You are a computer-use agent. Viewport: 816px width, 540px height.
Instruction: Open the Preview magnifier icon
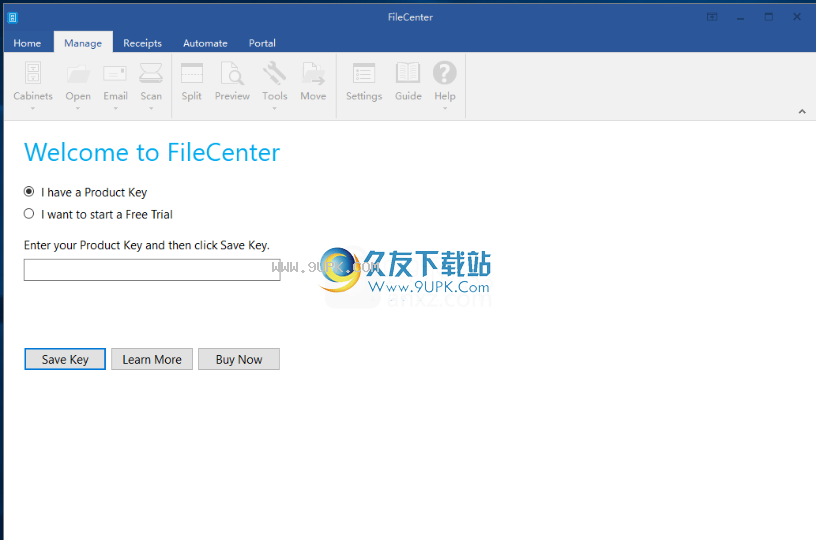pyautogui.click(x=232, y=73)
